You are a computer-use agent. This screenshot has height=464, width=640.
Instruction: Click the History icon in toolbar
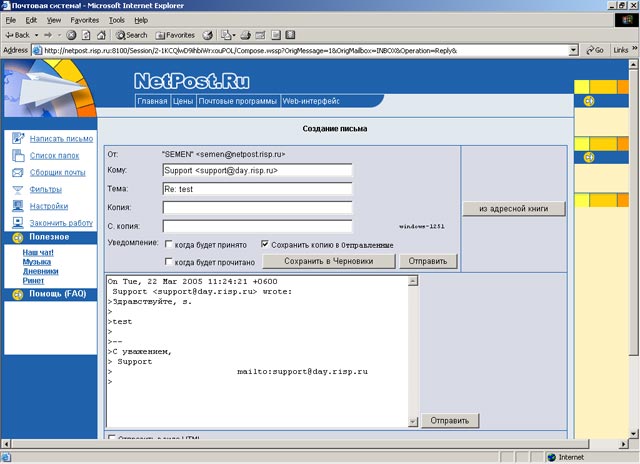pos(208,35)
